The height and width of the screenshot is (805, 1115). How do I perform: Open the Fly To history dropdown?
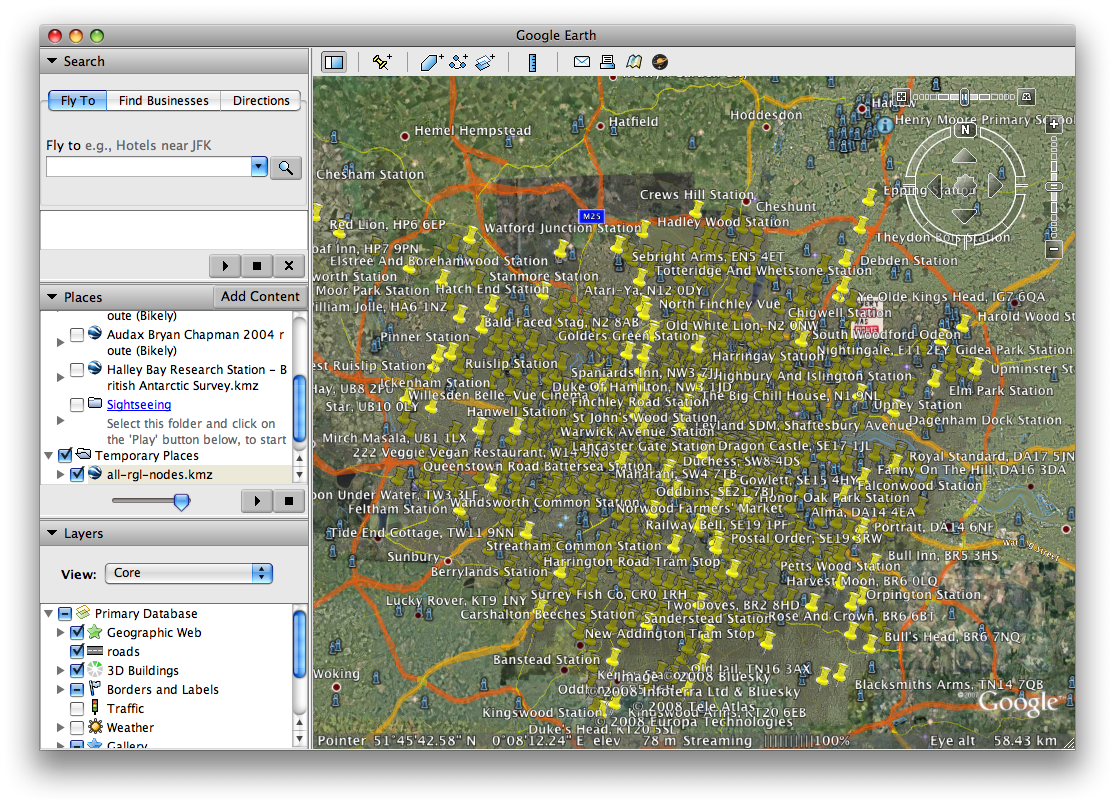(x=259, y=167)
